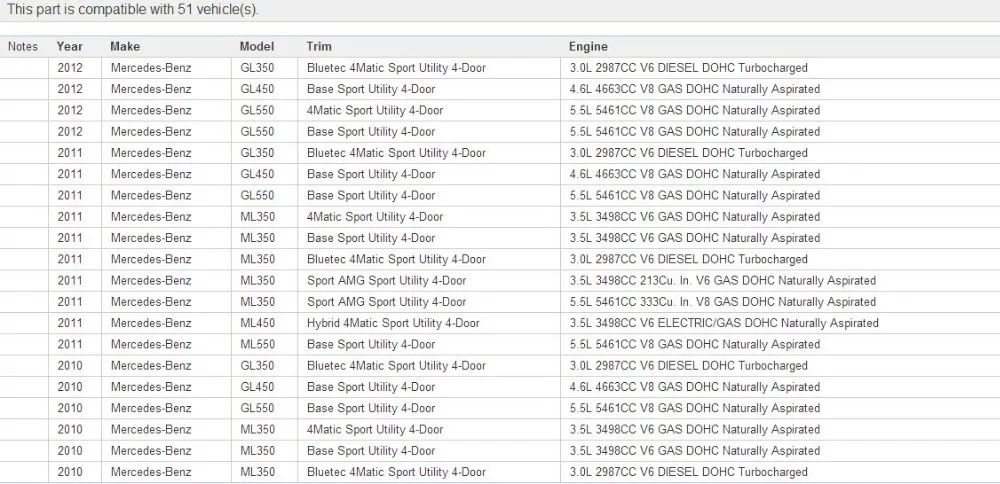
Task: Click the 2012 GL550 4Matic trim cell
Action: click(429, 110)
